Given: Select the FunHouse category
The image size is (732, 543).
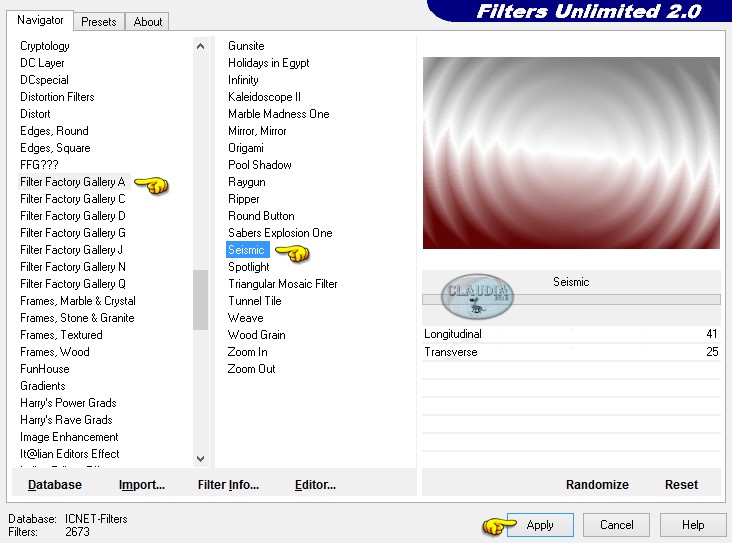Looking at the screenshot, I should [x=45, y=369].
